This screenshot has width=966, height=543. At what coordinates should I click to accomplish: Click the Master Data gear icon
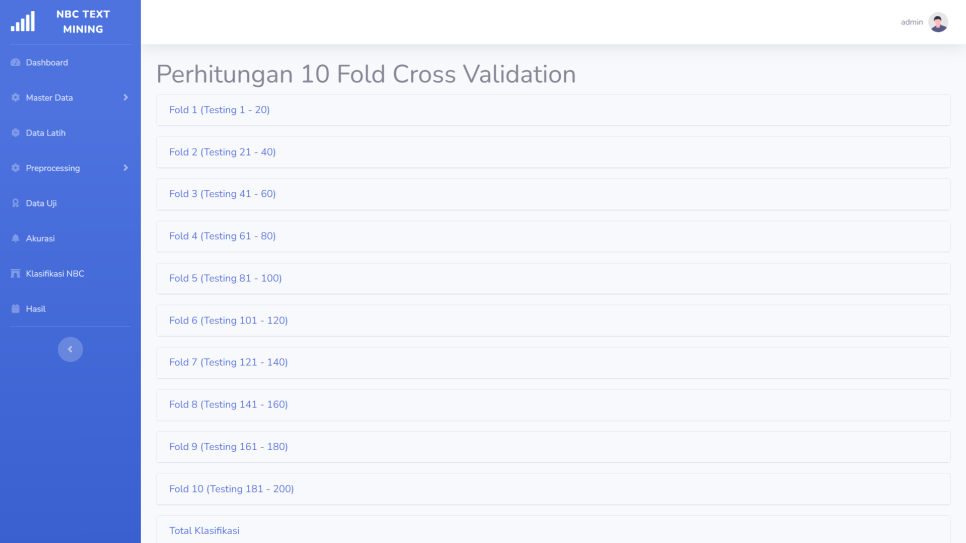15,98
